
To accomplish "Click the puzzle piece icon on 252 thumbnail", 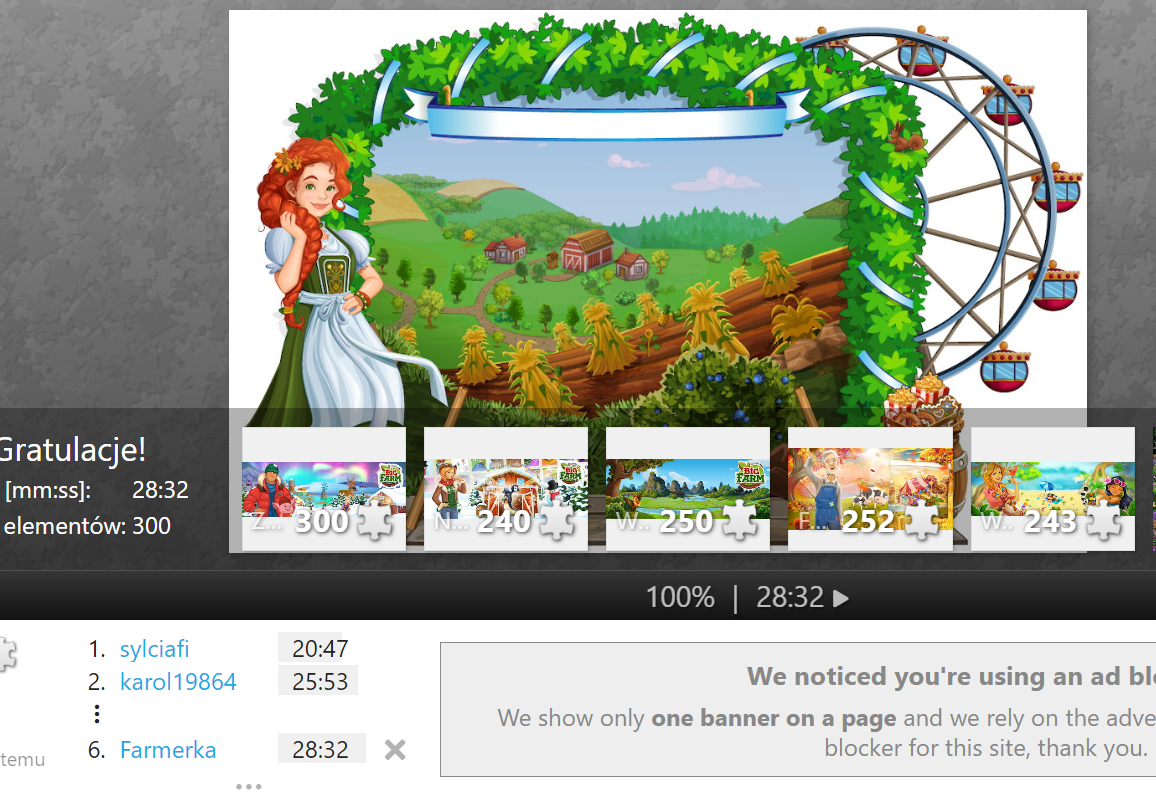I will tap(922, 522).
